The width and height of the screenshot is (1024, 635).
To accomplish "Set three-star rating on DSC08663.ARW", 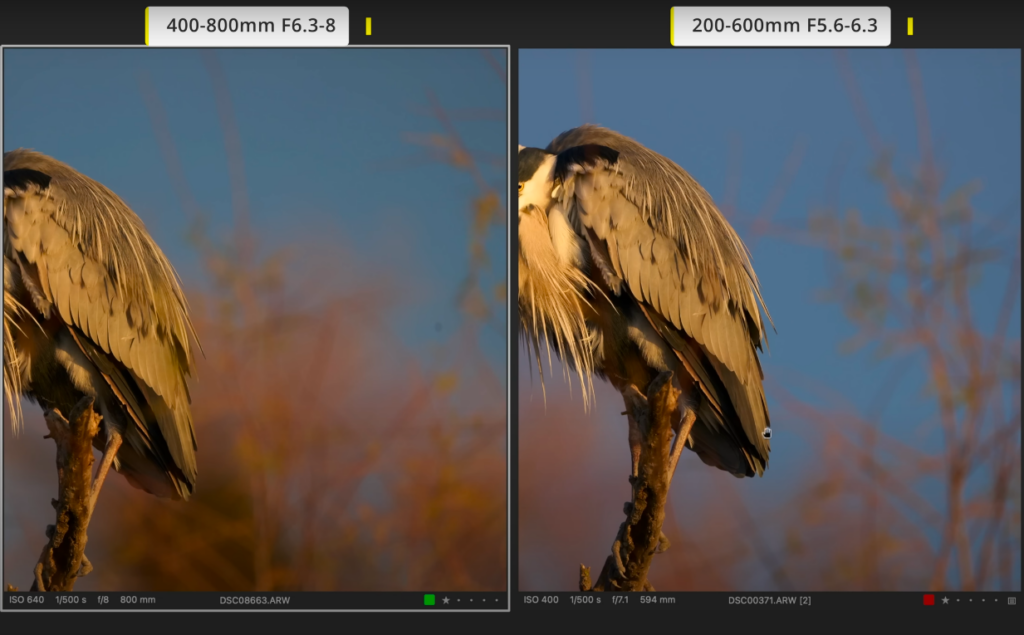I will point(472,600).
